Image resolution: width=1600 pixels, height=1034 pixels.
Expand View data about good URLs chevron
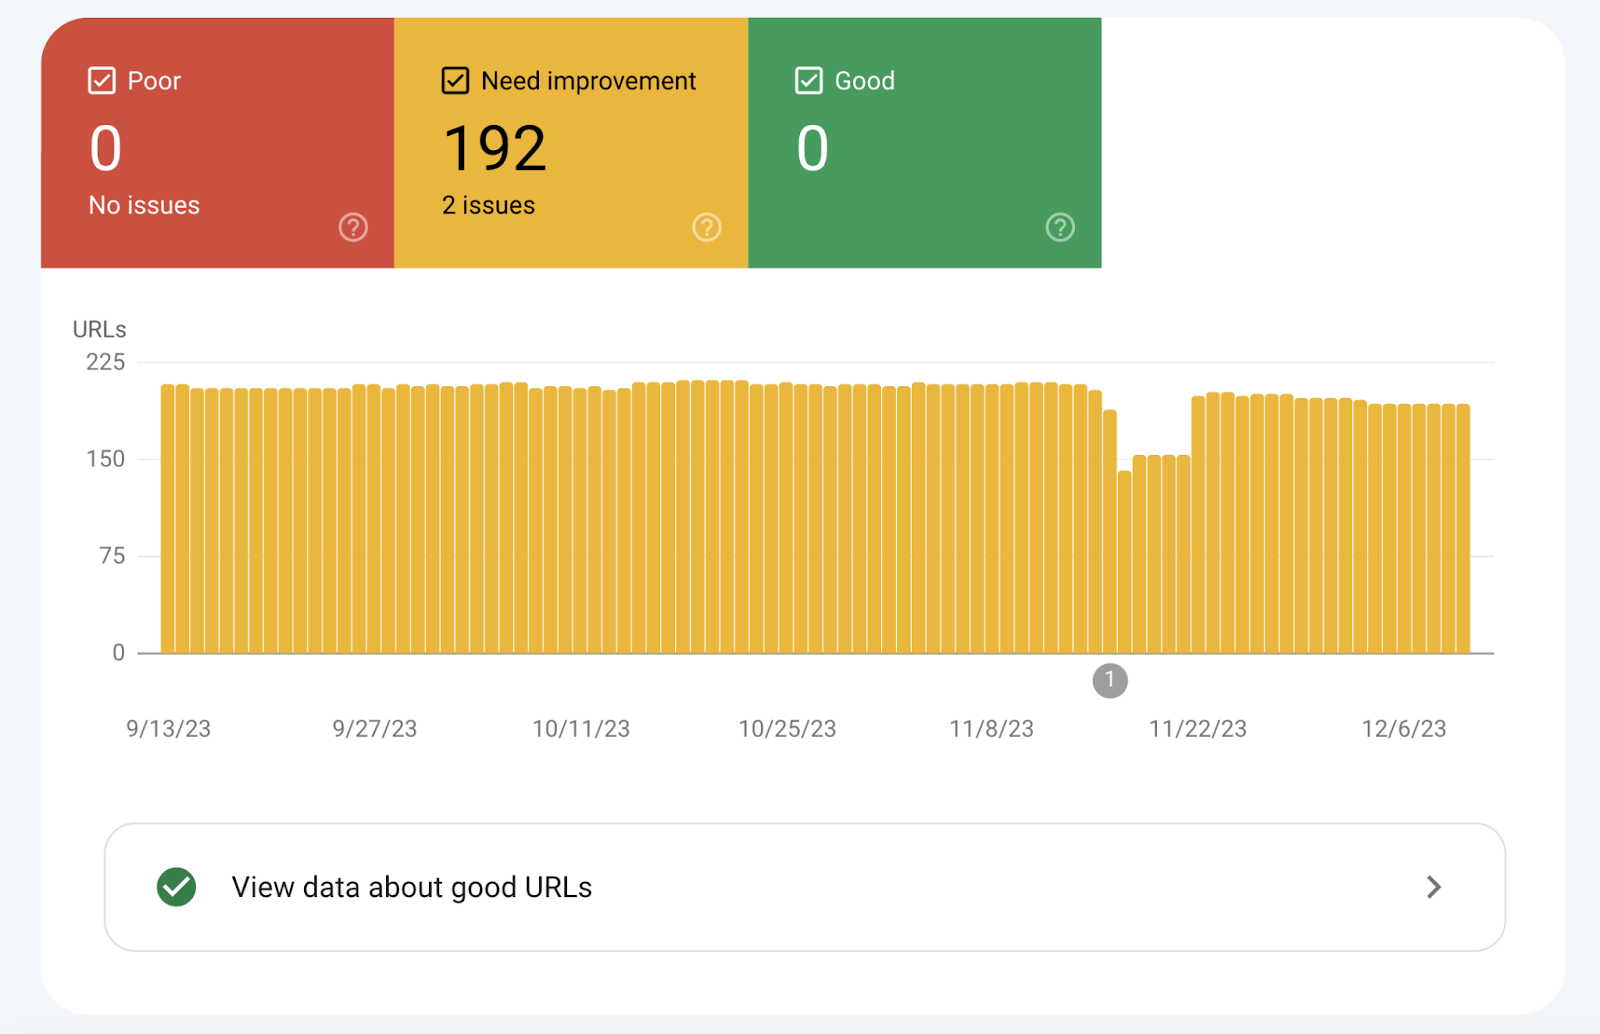(x=1434, y=887)
